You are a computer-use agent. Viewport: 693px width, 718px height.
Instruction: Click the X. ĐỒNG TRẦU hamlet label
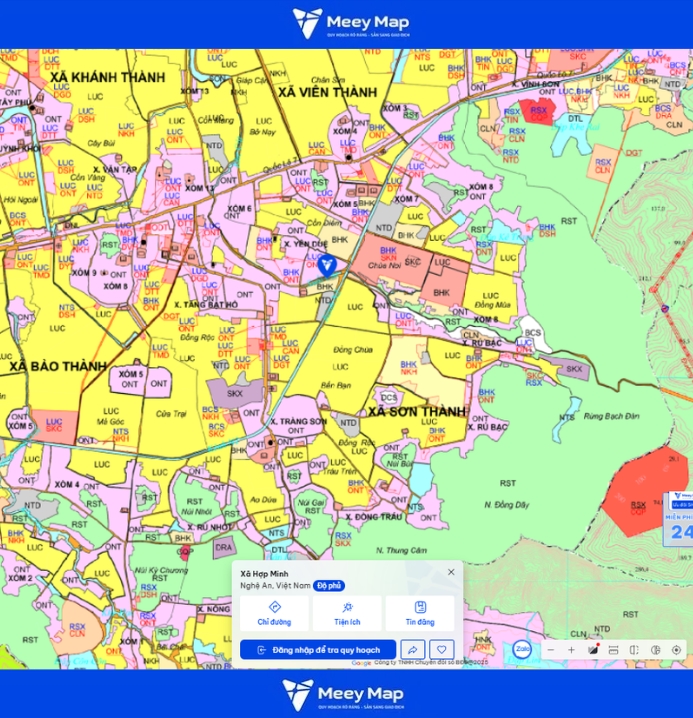coord(374,517)
